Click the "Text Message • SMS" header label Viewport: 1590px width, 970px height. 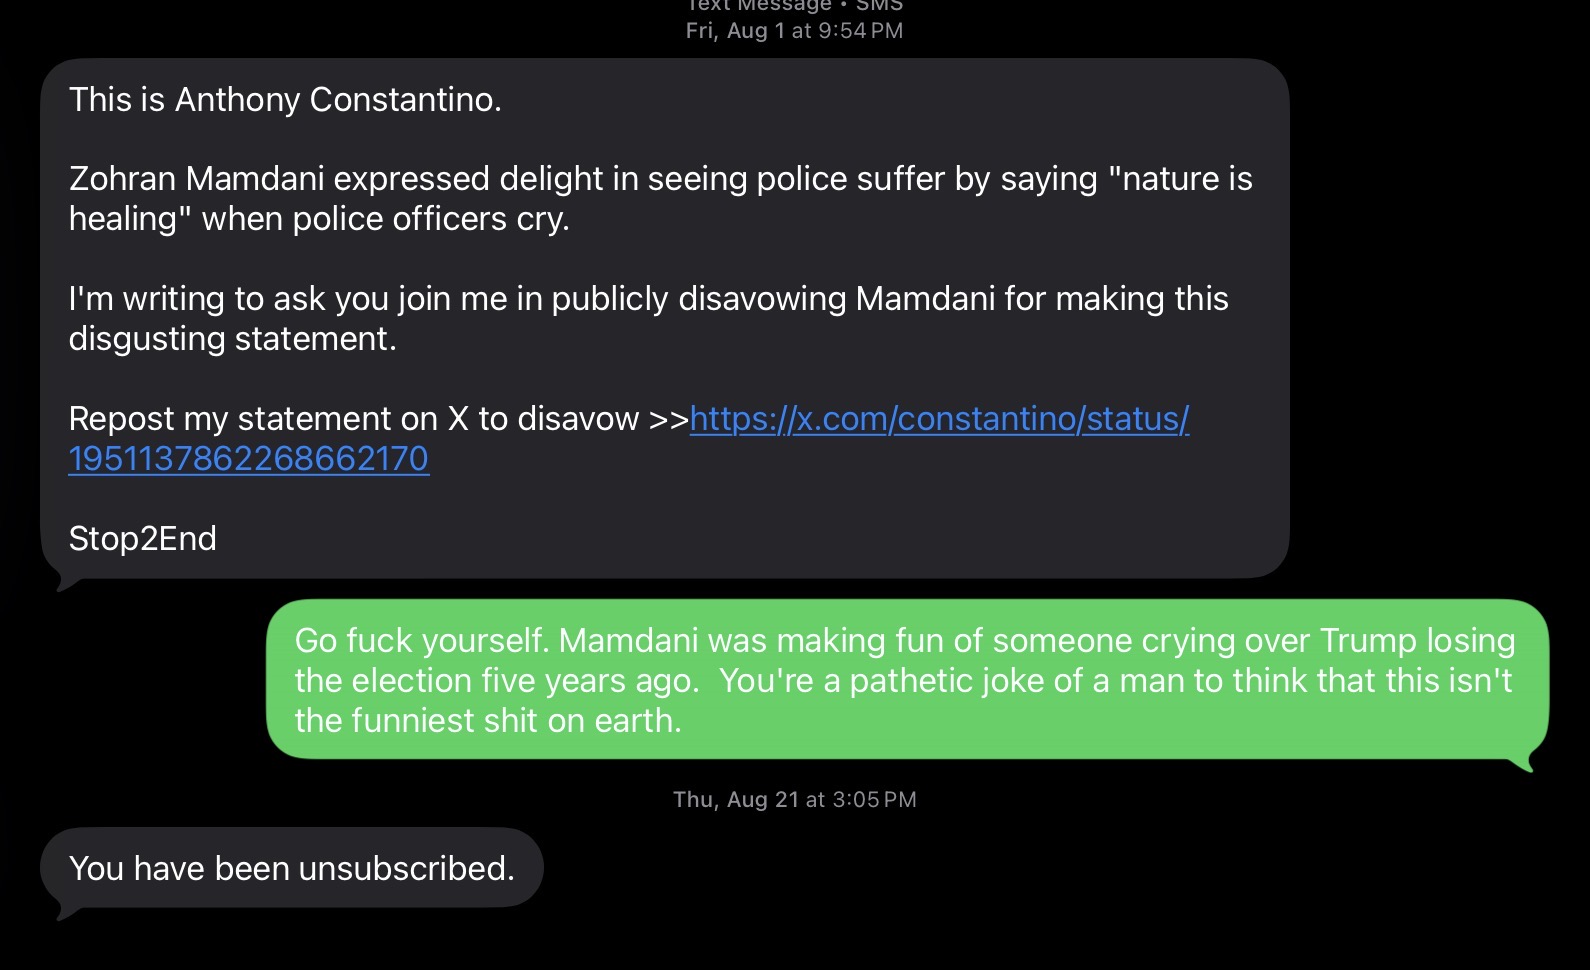pyautogui.click(x=794, y=6)
